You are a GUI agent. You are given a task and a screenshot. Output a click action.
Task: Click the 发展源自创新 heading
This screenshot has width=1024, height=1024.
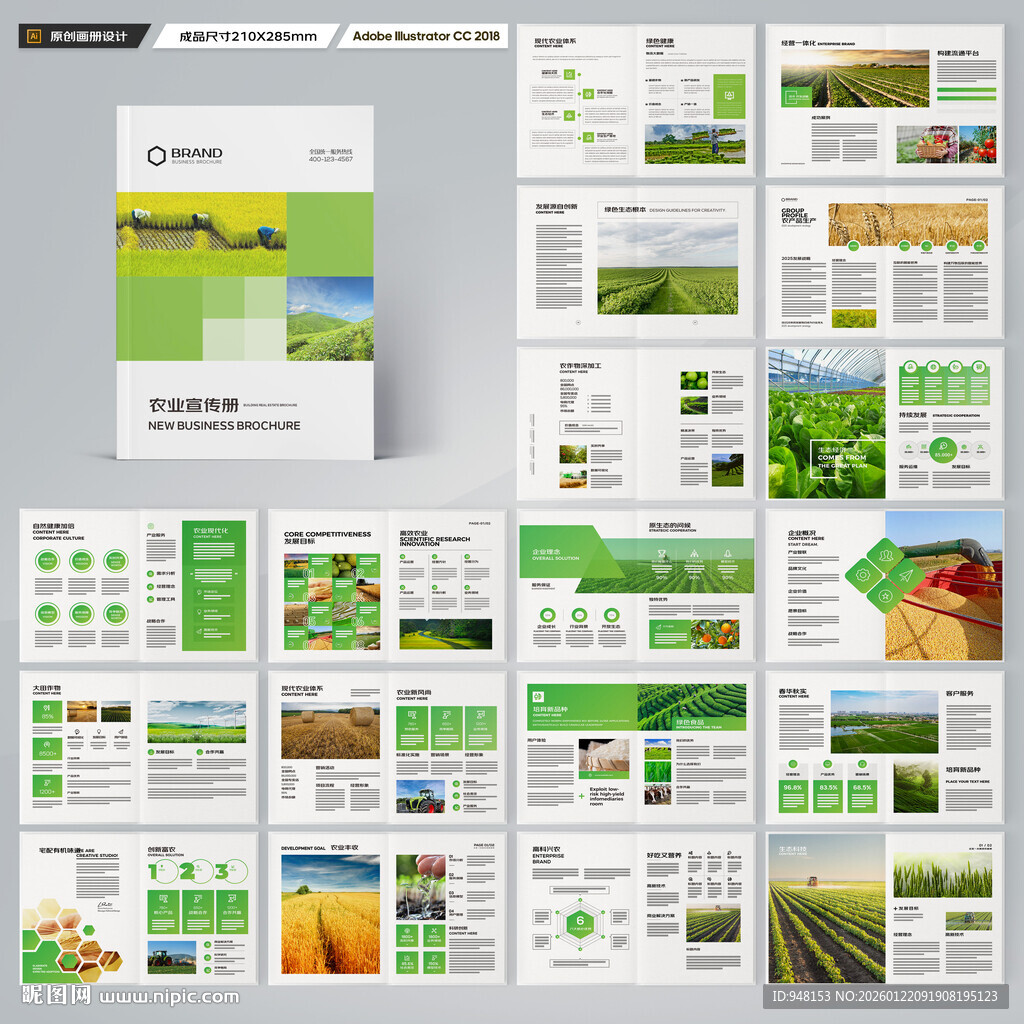pos(556,206)
